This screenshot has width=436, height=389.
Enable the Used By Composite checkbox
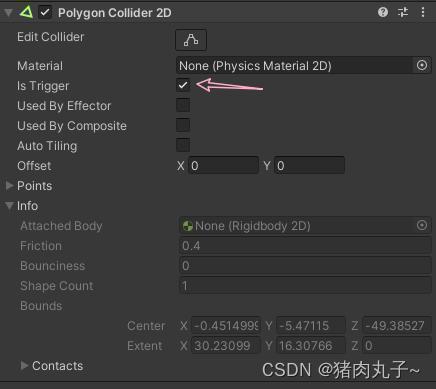[x=183, y=125]
